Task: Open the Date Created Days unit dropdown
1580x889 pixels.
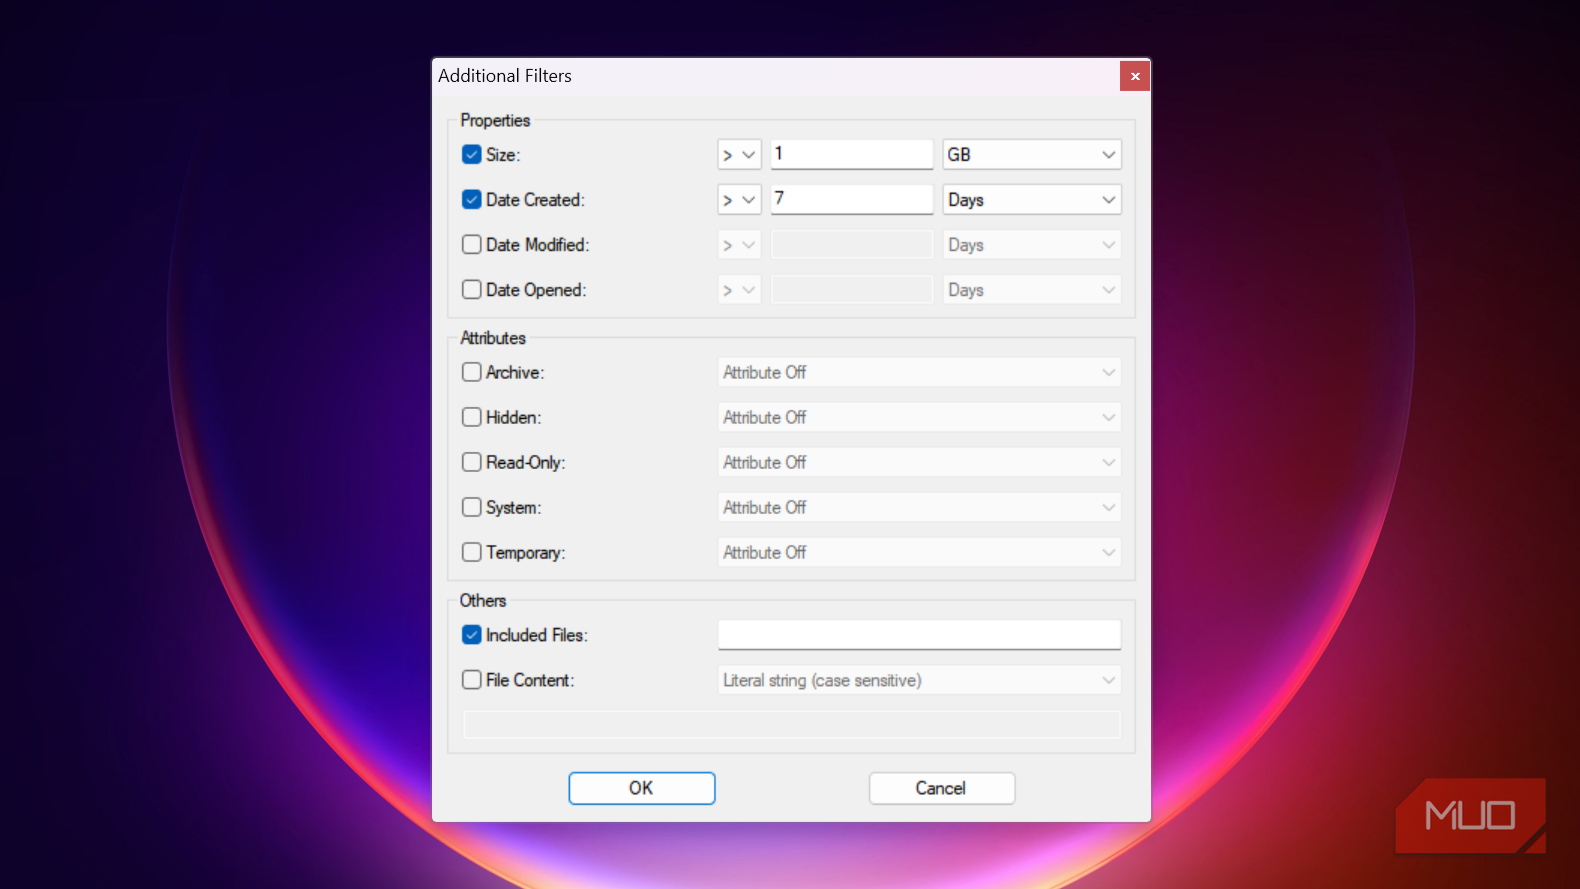Action: (x=1032, y=200)
